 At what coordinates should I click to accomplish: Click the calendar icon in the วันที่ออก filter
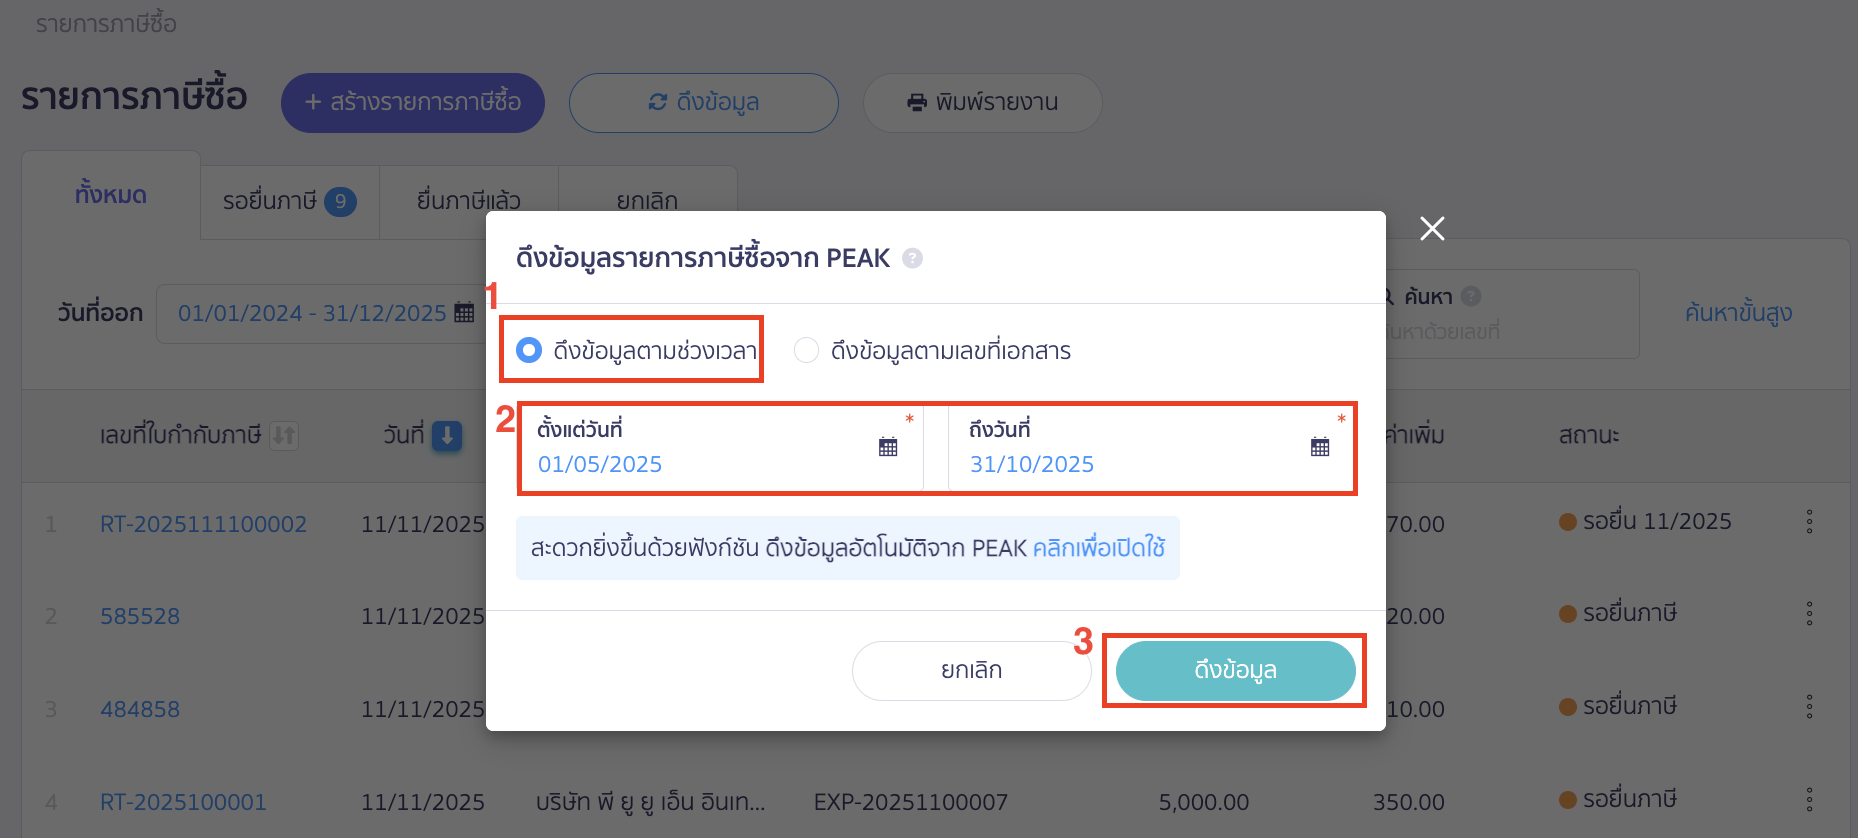[x=464, y=312]
